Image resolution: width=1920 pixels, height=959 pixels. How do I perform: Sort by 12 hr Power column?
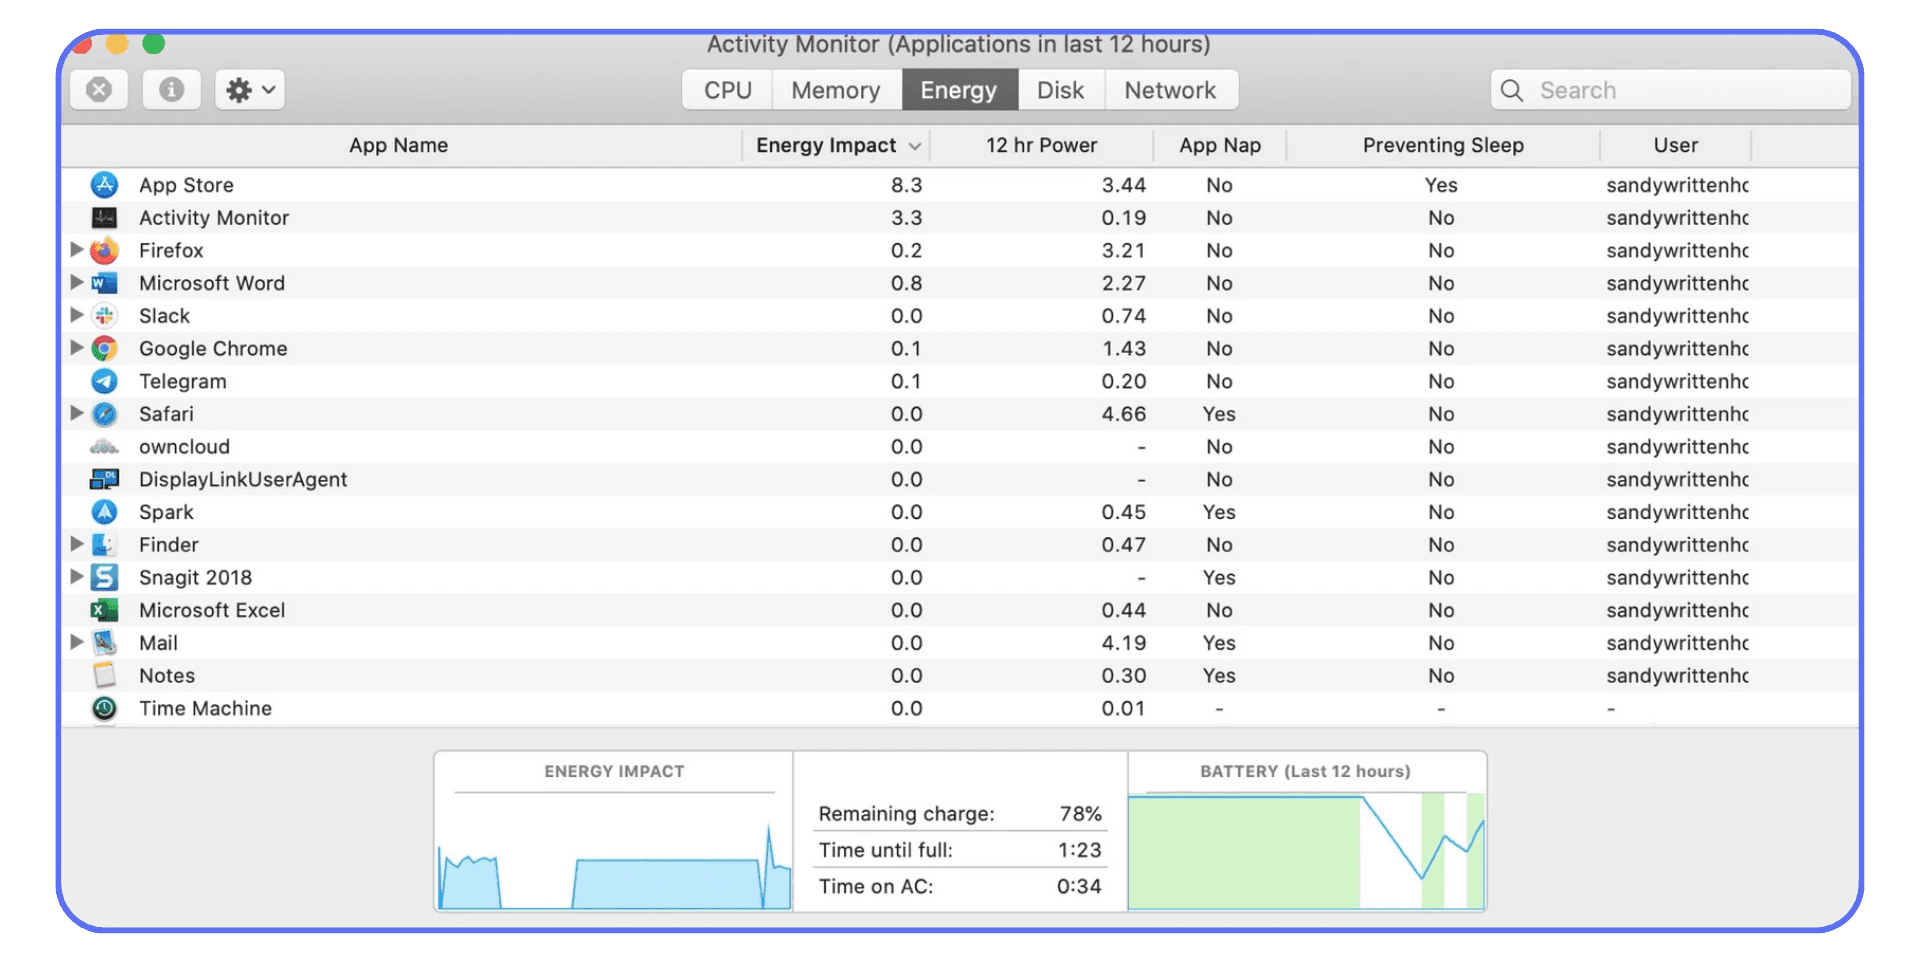[1041, 146]
